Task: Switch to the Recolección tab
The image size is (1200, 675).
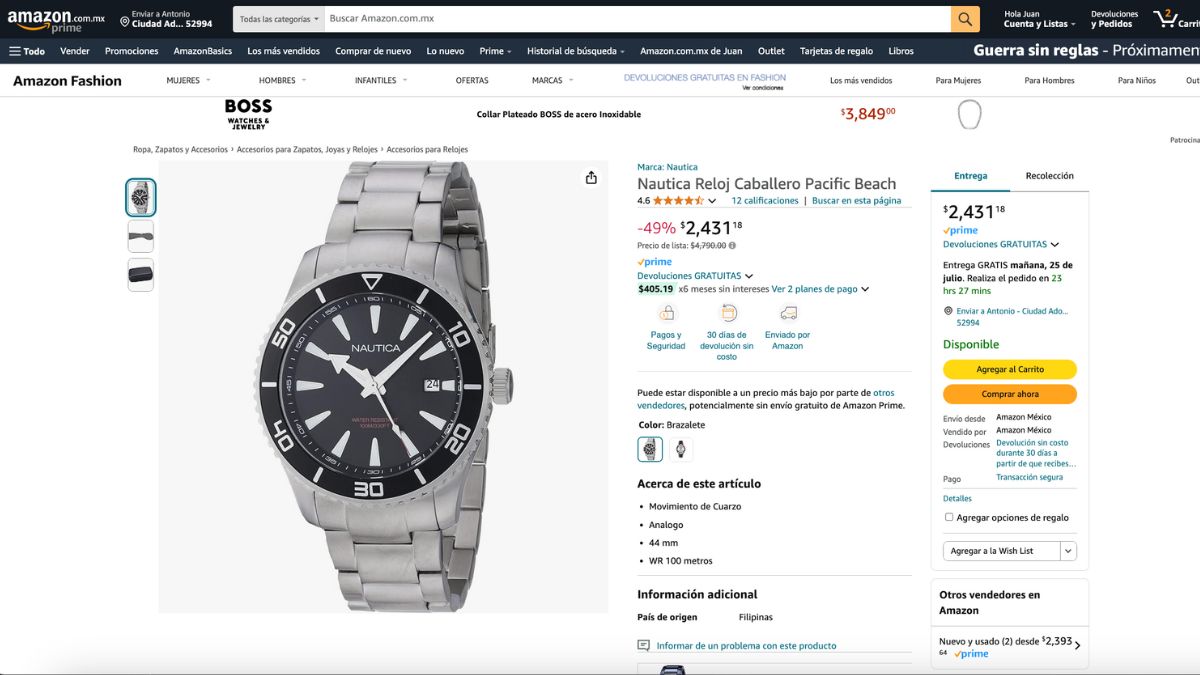Action: 1049,176
